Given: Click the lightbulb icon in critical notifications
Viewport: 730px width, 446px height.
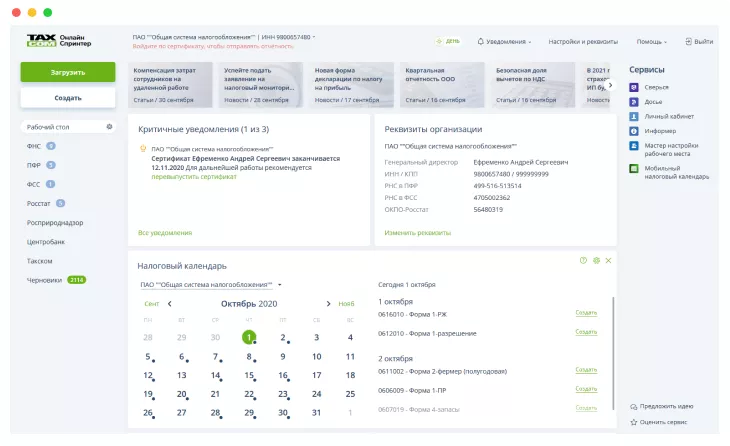Looking at the screenshot, I should tap(143, 149).
